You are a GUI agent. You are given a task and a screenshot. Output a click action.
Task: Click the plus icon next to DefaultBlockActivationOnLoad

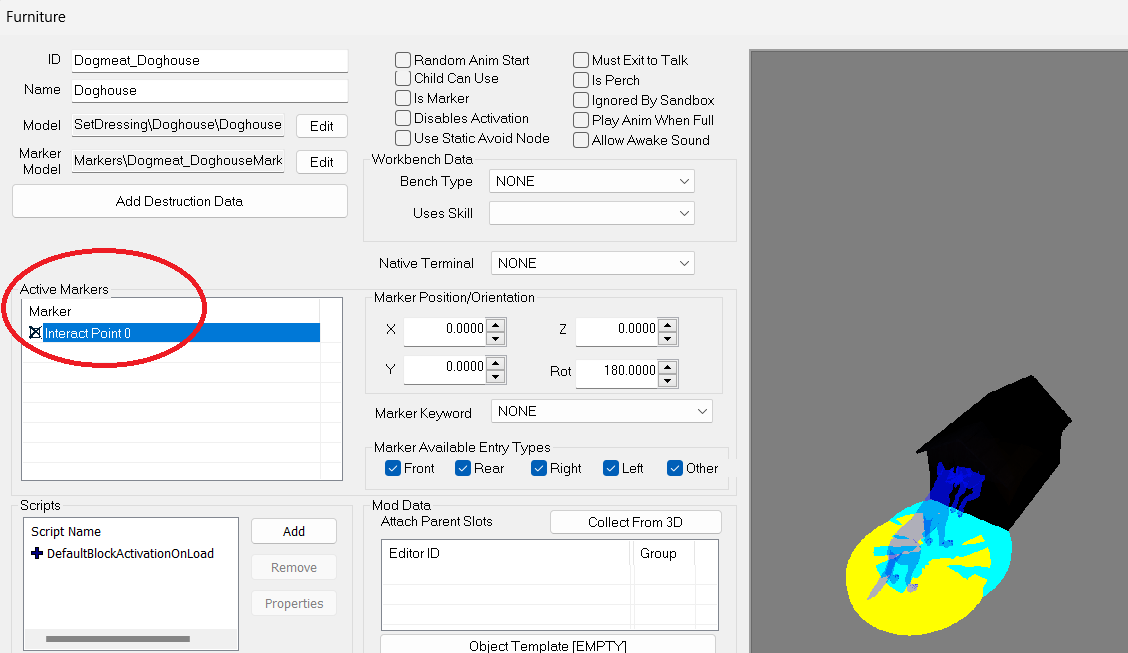coord(37,553)
